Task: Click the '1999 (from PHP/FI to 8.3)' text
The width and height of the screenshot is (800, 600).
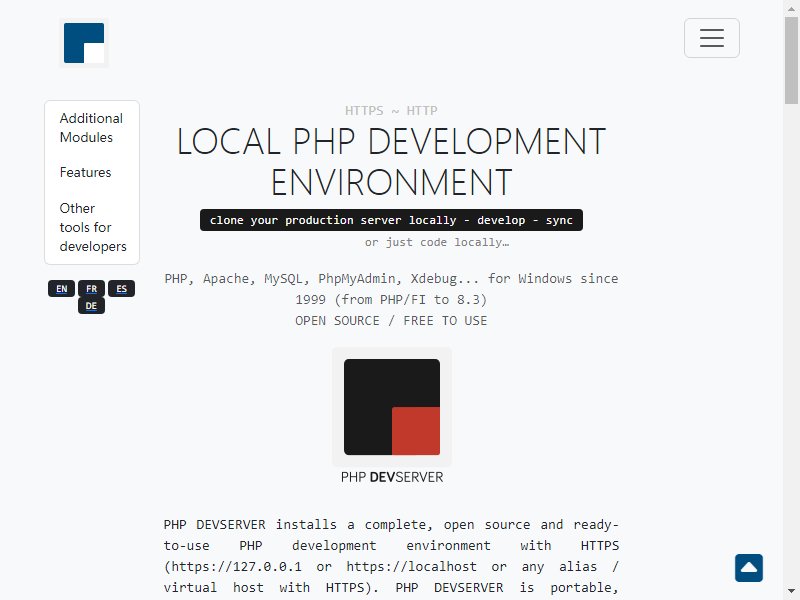Action: (x=391, y=299)
